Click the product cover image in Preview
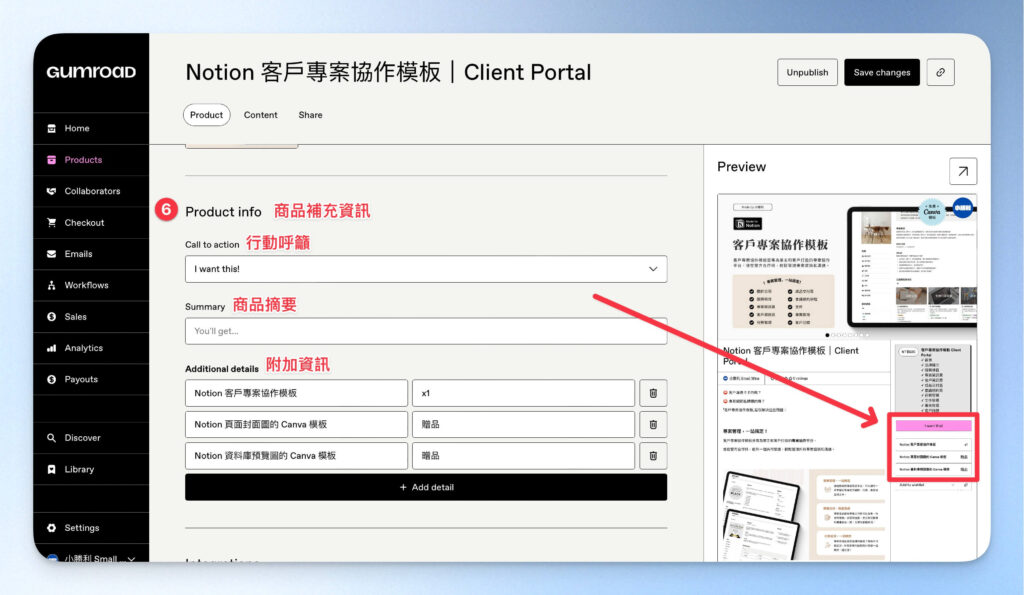The image size is (1024, 595). [847, 265]
